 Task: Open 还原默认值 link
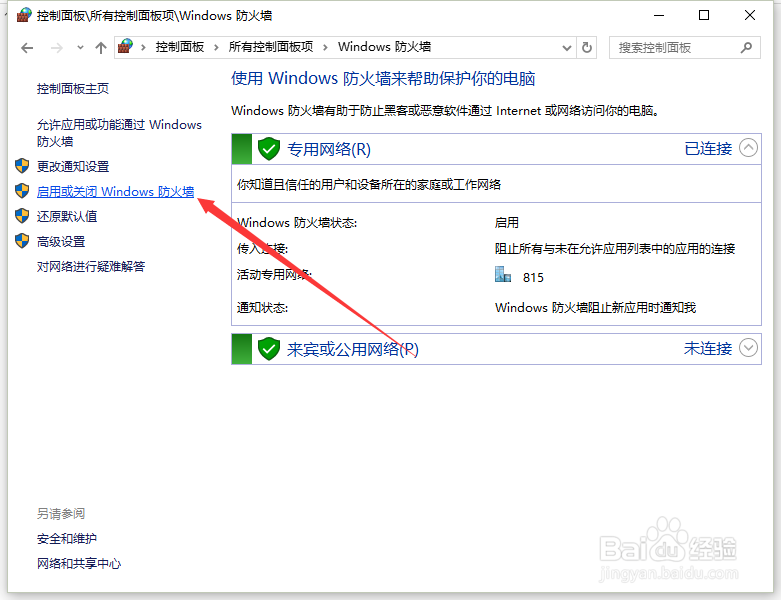tap(67, 216)
